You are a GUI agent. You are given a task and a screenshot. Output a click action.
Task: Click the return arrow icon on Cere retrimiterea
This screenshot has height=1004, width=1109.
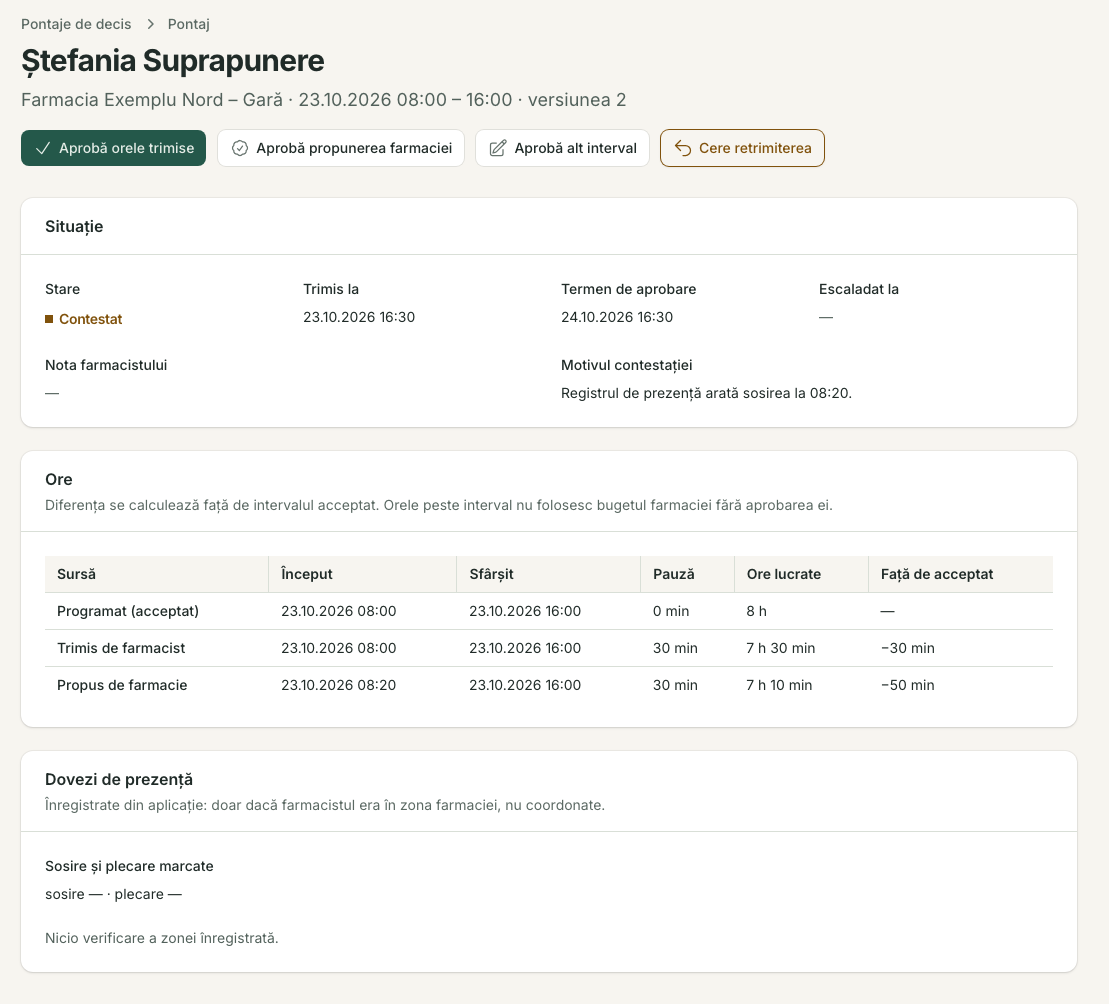683,148
